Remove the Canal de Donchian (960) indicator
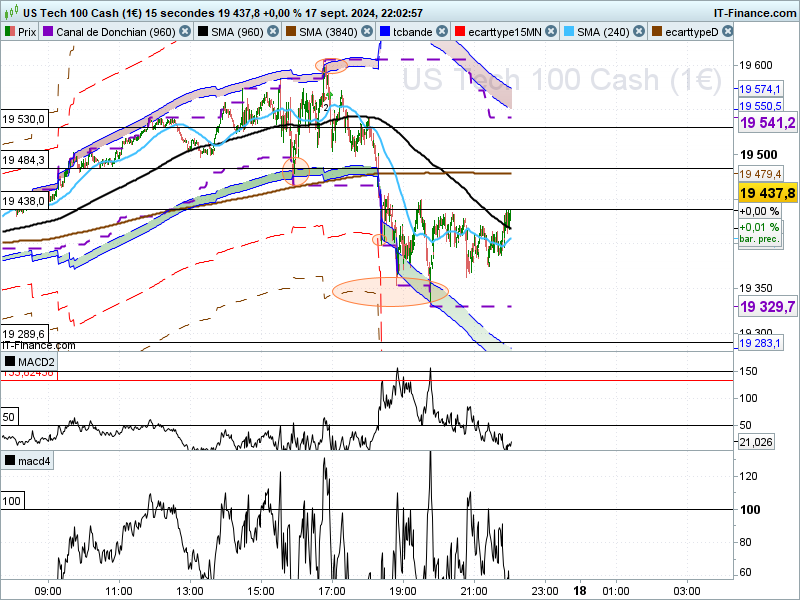The image size is (800, 600). point(185,32)
